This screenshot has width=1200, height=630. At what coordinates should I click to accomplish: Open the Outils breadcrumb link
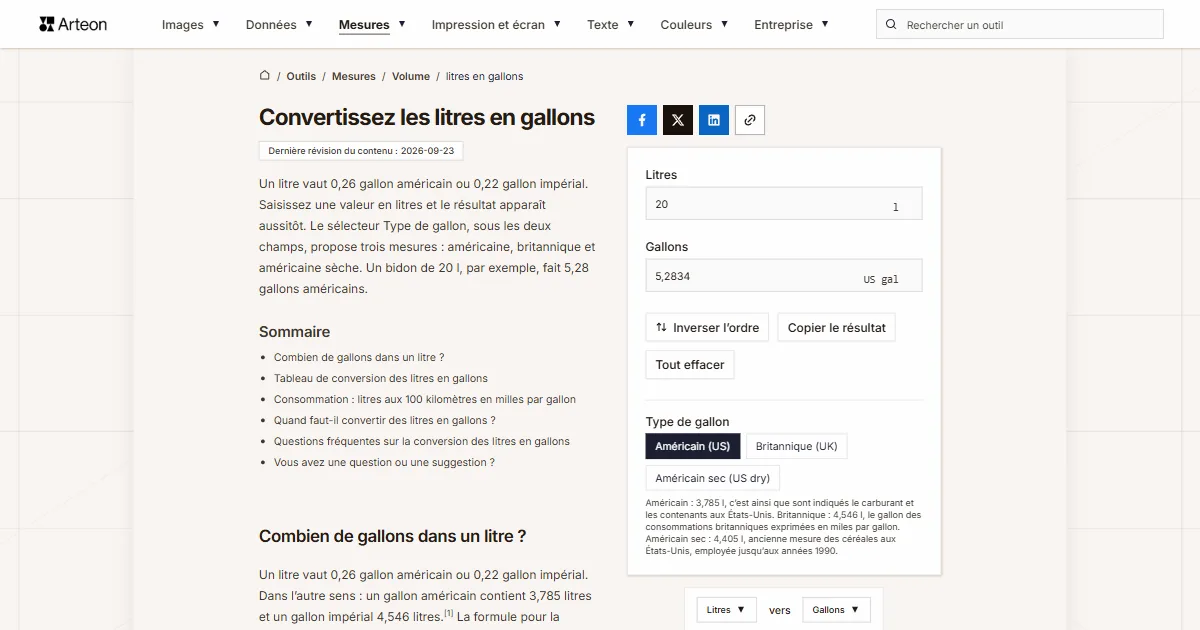[x=301, y=76]
